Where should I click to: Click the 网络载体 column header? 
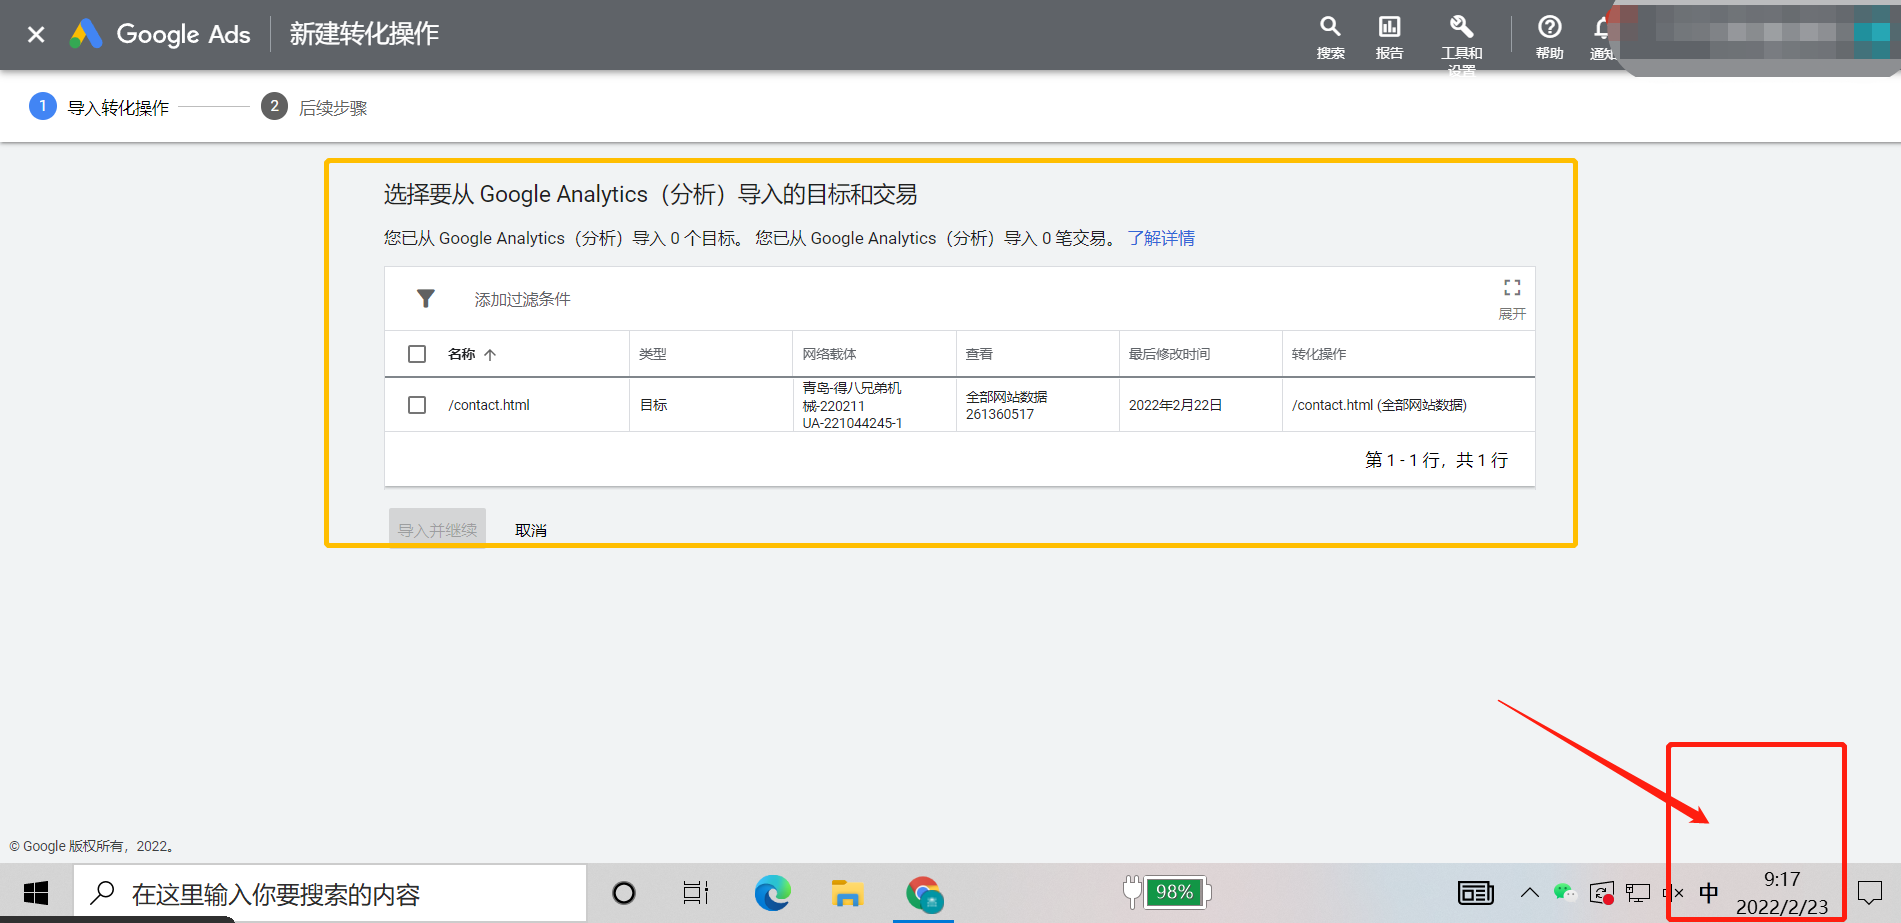click(x=829, y=354)
